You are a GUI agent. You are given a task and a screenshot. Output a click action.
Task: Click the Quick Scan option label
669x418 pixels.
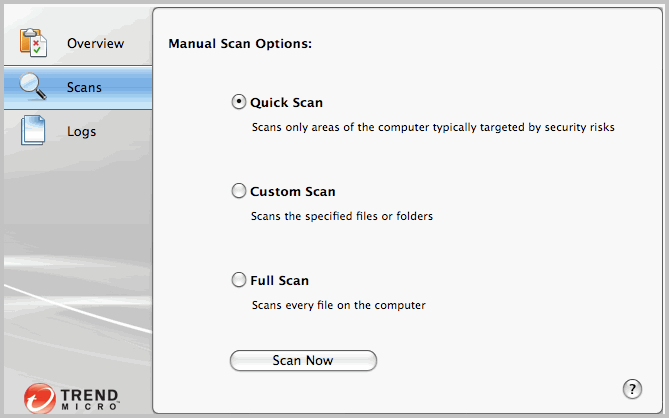[286, 102]
